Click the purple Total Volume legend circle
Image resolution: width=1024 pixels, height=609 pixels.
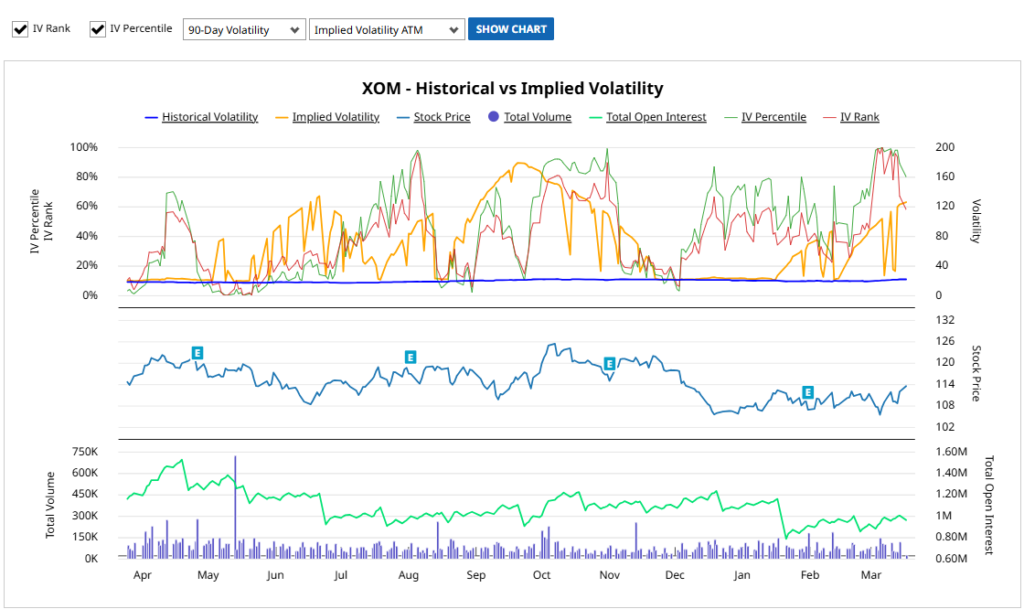point(494,117)
